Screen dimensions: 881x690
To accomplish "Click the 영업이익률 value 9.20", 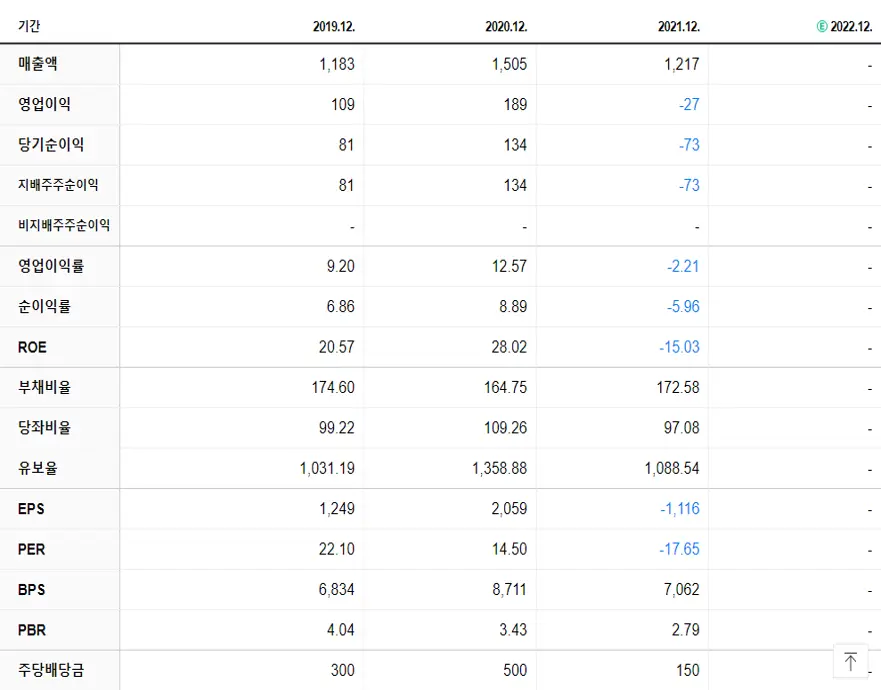I will pyautogui.click(x=340, y=266).
